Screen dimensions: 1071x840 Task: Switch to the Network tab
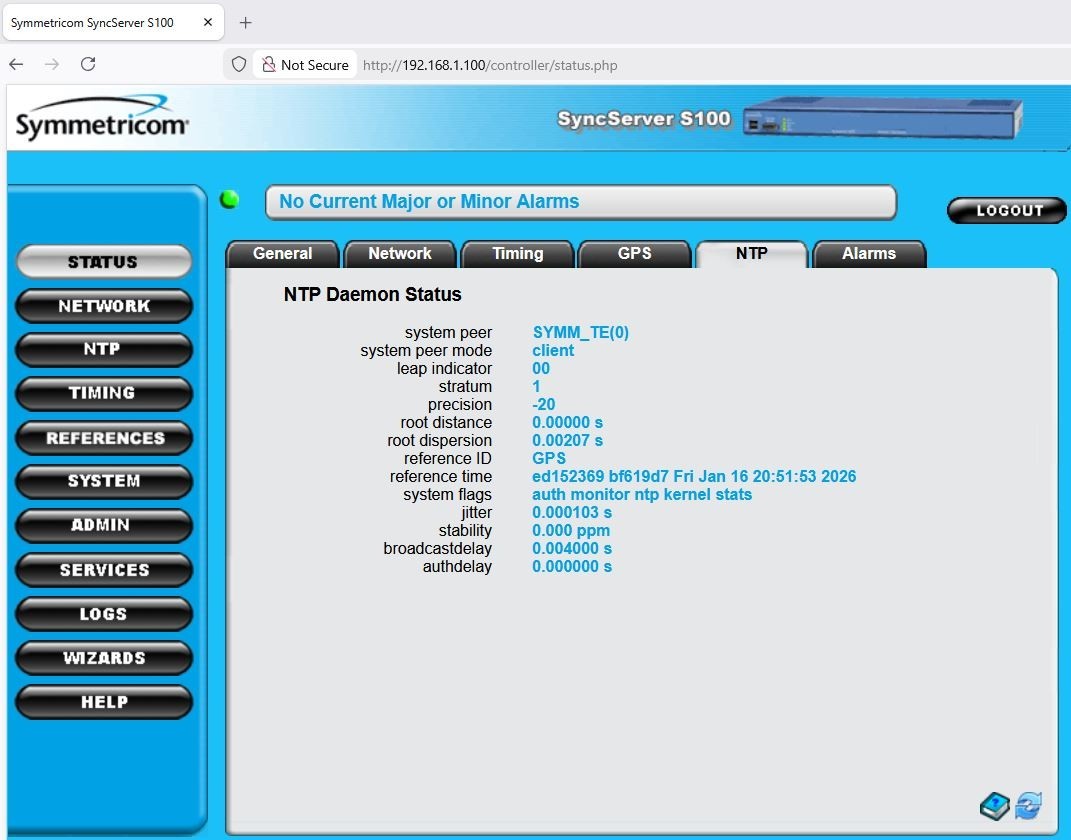coord(400,253)
